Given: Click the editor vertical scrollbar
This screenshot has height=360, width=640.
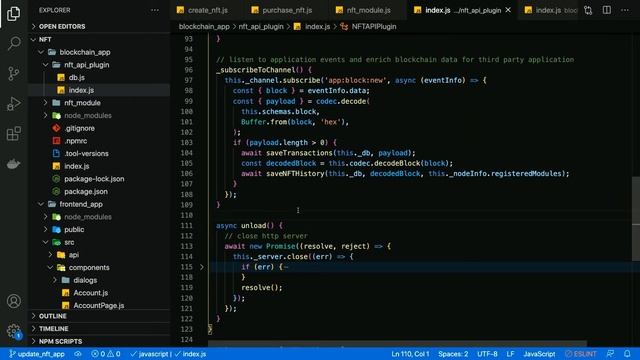Looking at the screenshot, I should click(x=636, y=218).
